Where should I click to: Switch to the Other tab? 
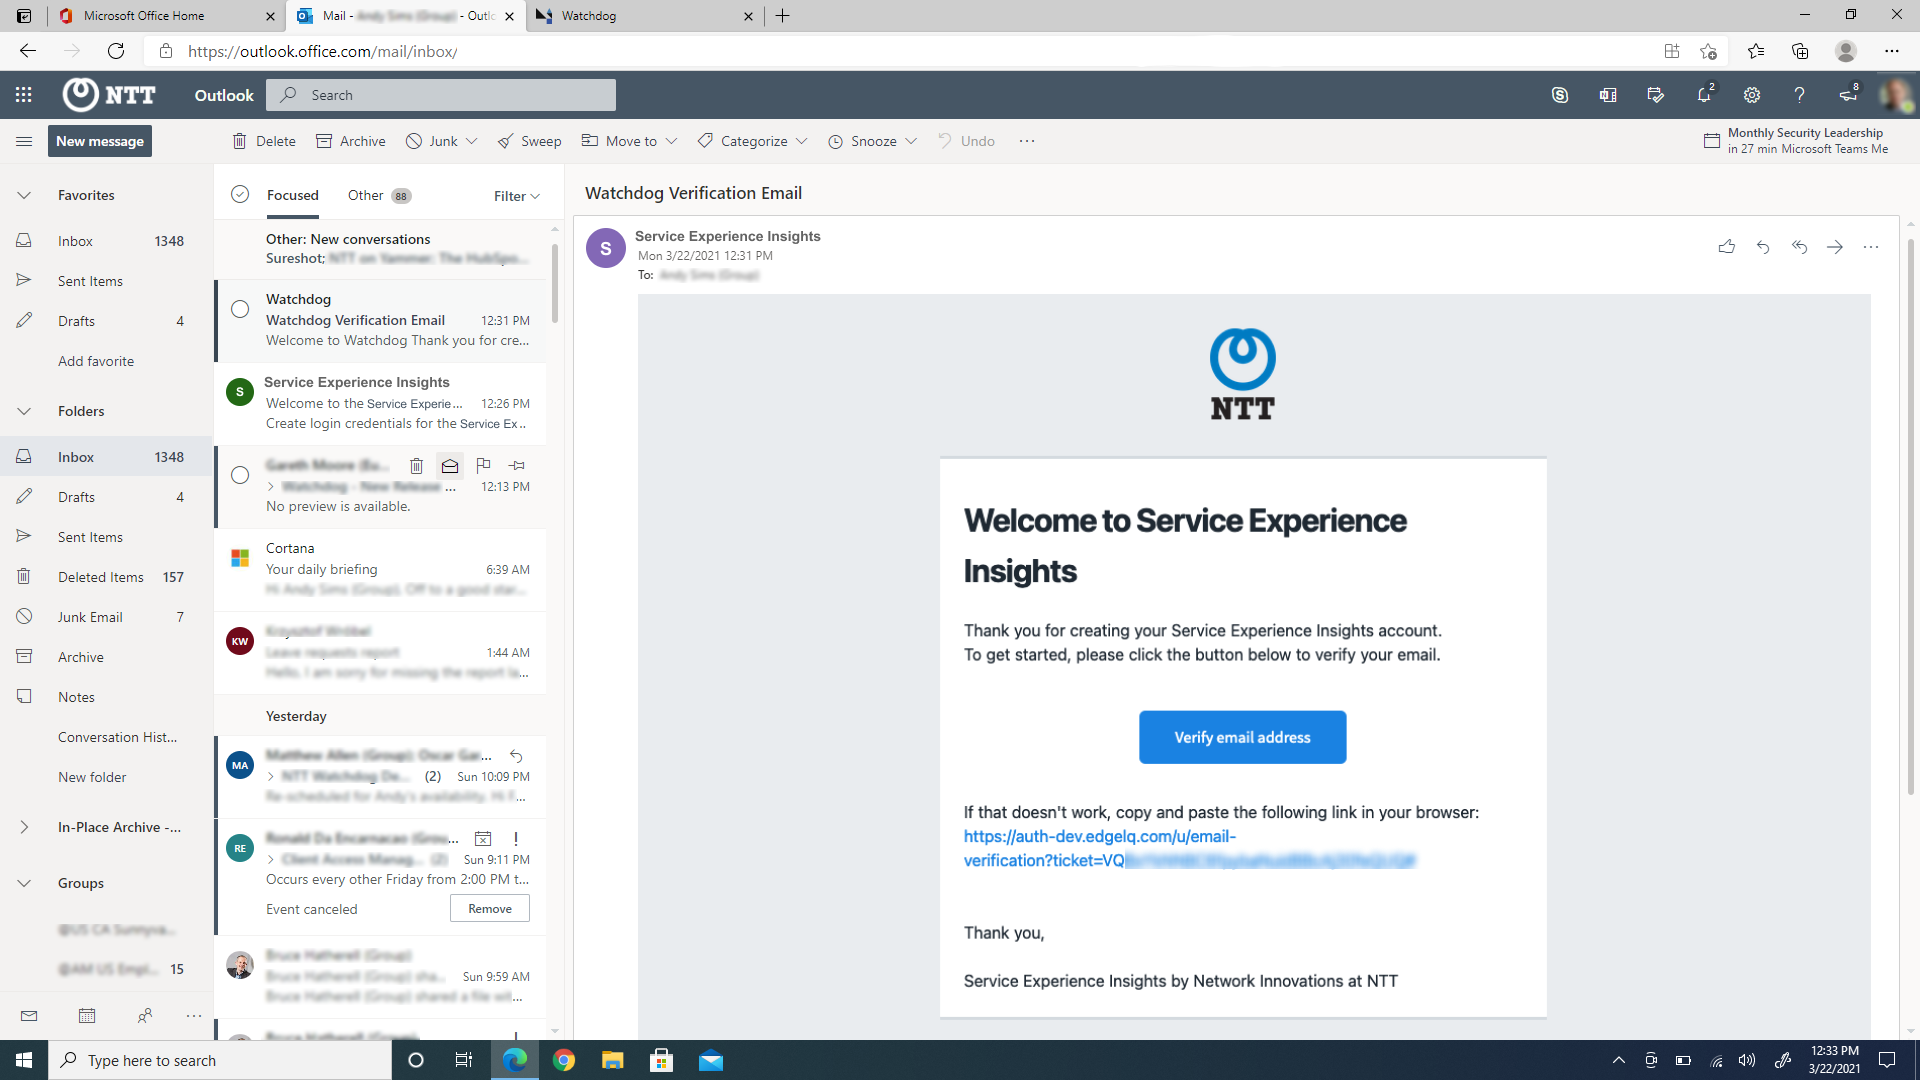click(x=379, y=195)
